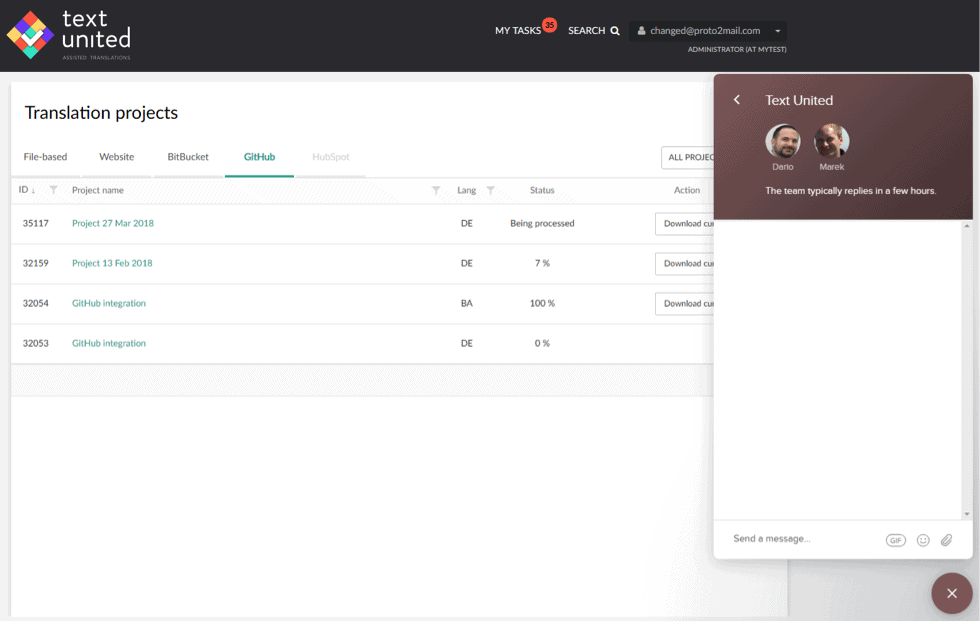Filter by Project name column
Viewport: 980px width, 622px height.
click(x=436, y=190)
